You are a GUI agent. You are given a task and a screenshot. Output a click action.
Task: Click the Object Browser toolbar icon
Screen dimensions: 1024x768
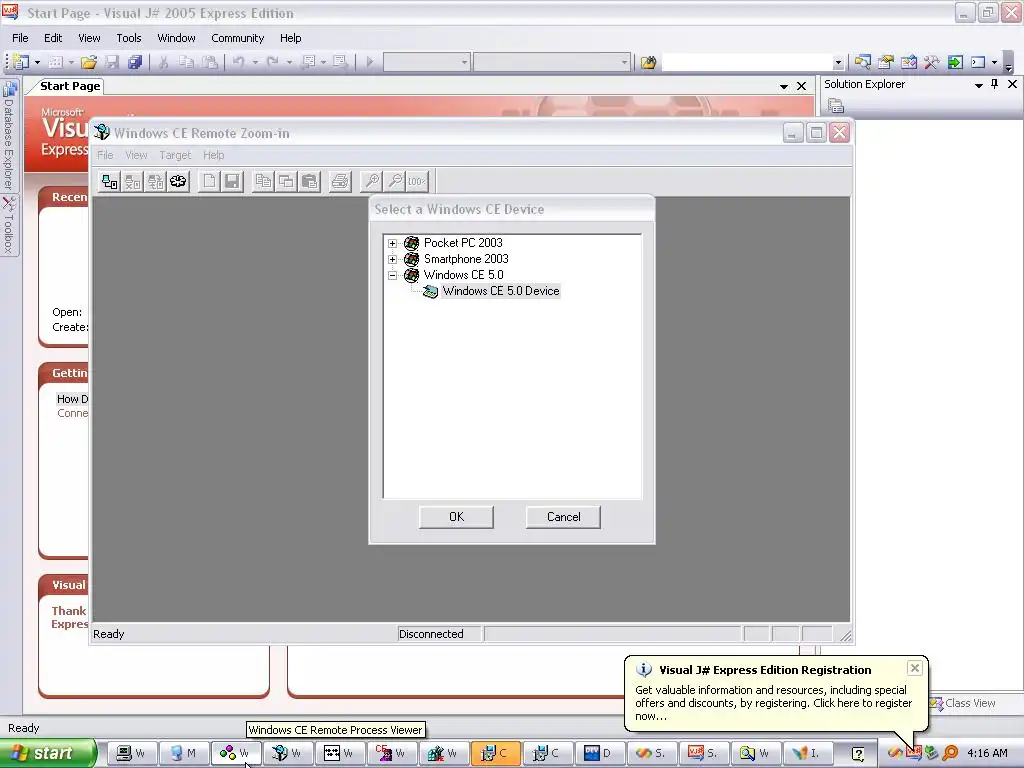908,62
